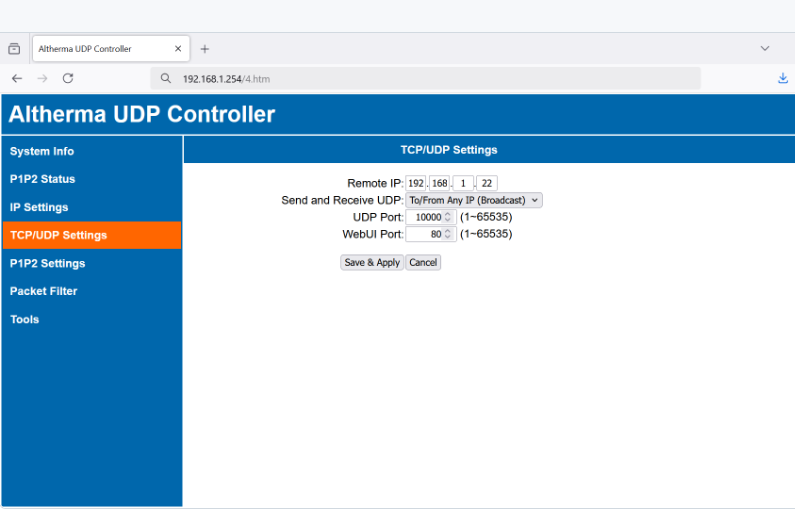Close the Altherma UDP Controller tab
Viewport: 795px width, 532px height.
coord(178,49)
